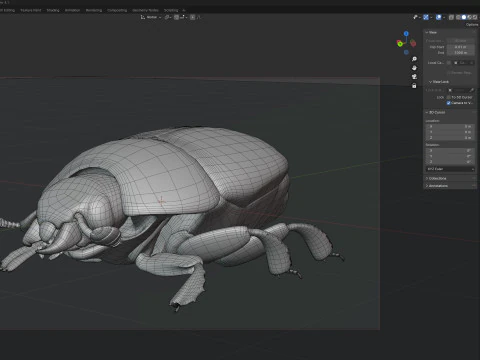This screenshot has height=360, width=480.
Task: Enable Lock To 3D Cursor checkbox
Action: tap(449, 97)
